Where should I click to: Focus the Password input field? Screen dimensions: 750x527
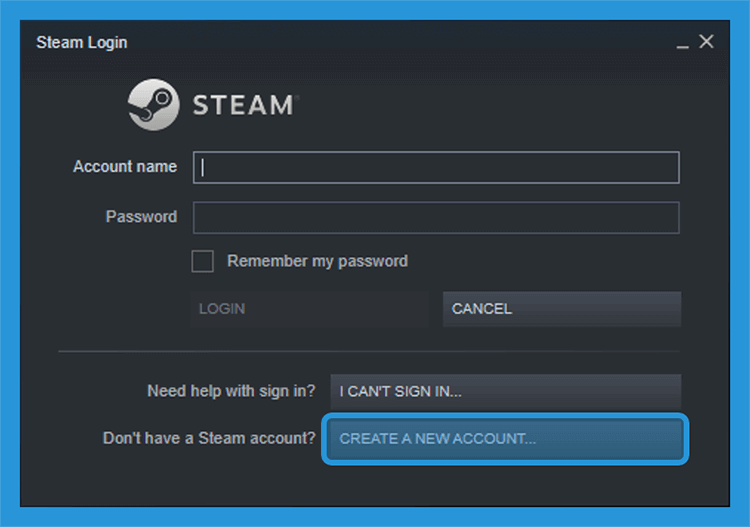pos(436,218)
